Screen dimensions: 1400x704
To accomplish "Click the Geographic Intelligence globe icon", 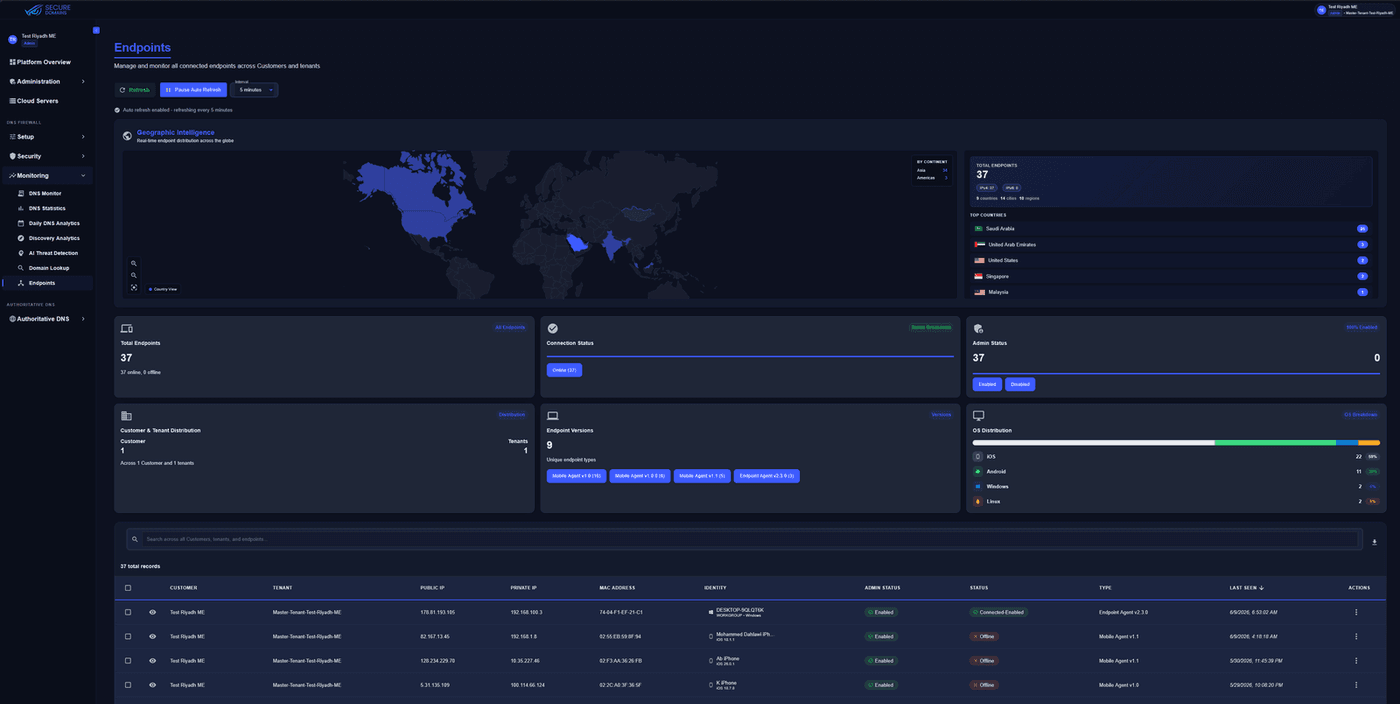I will pos(127,136).
